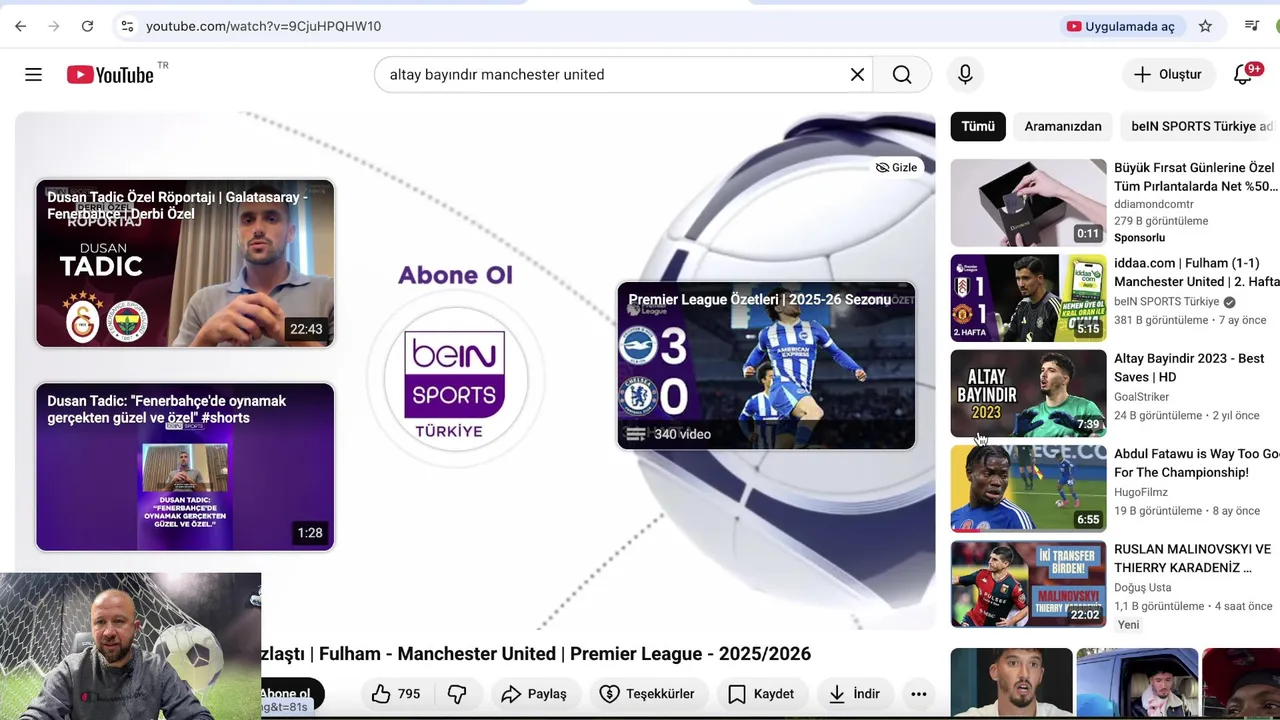Click 'Abone ol' subscribe button under video
Image resolution: width=1280 pixels, height=720 pixels.
tap(292, 693)
